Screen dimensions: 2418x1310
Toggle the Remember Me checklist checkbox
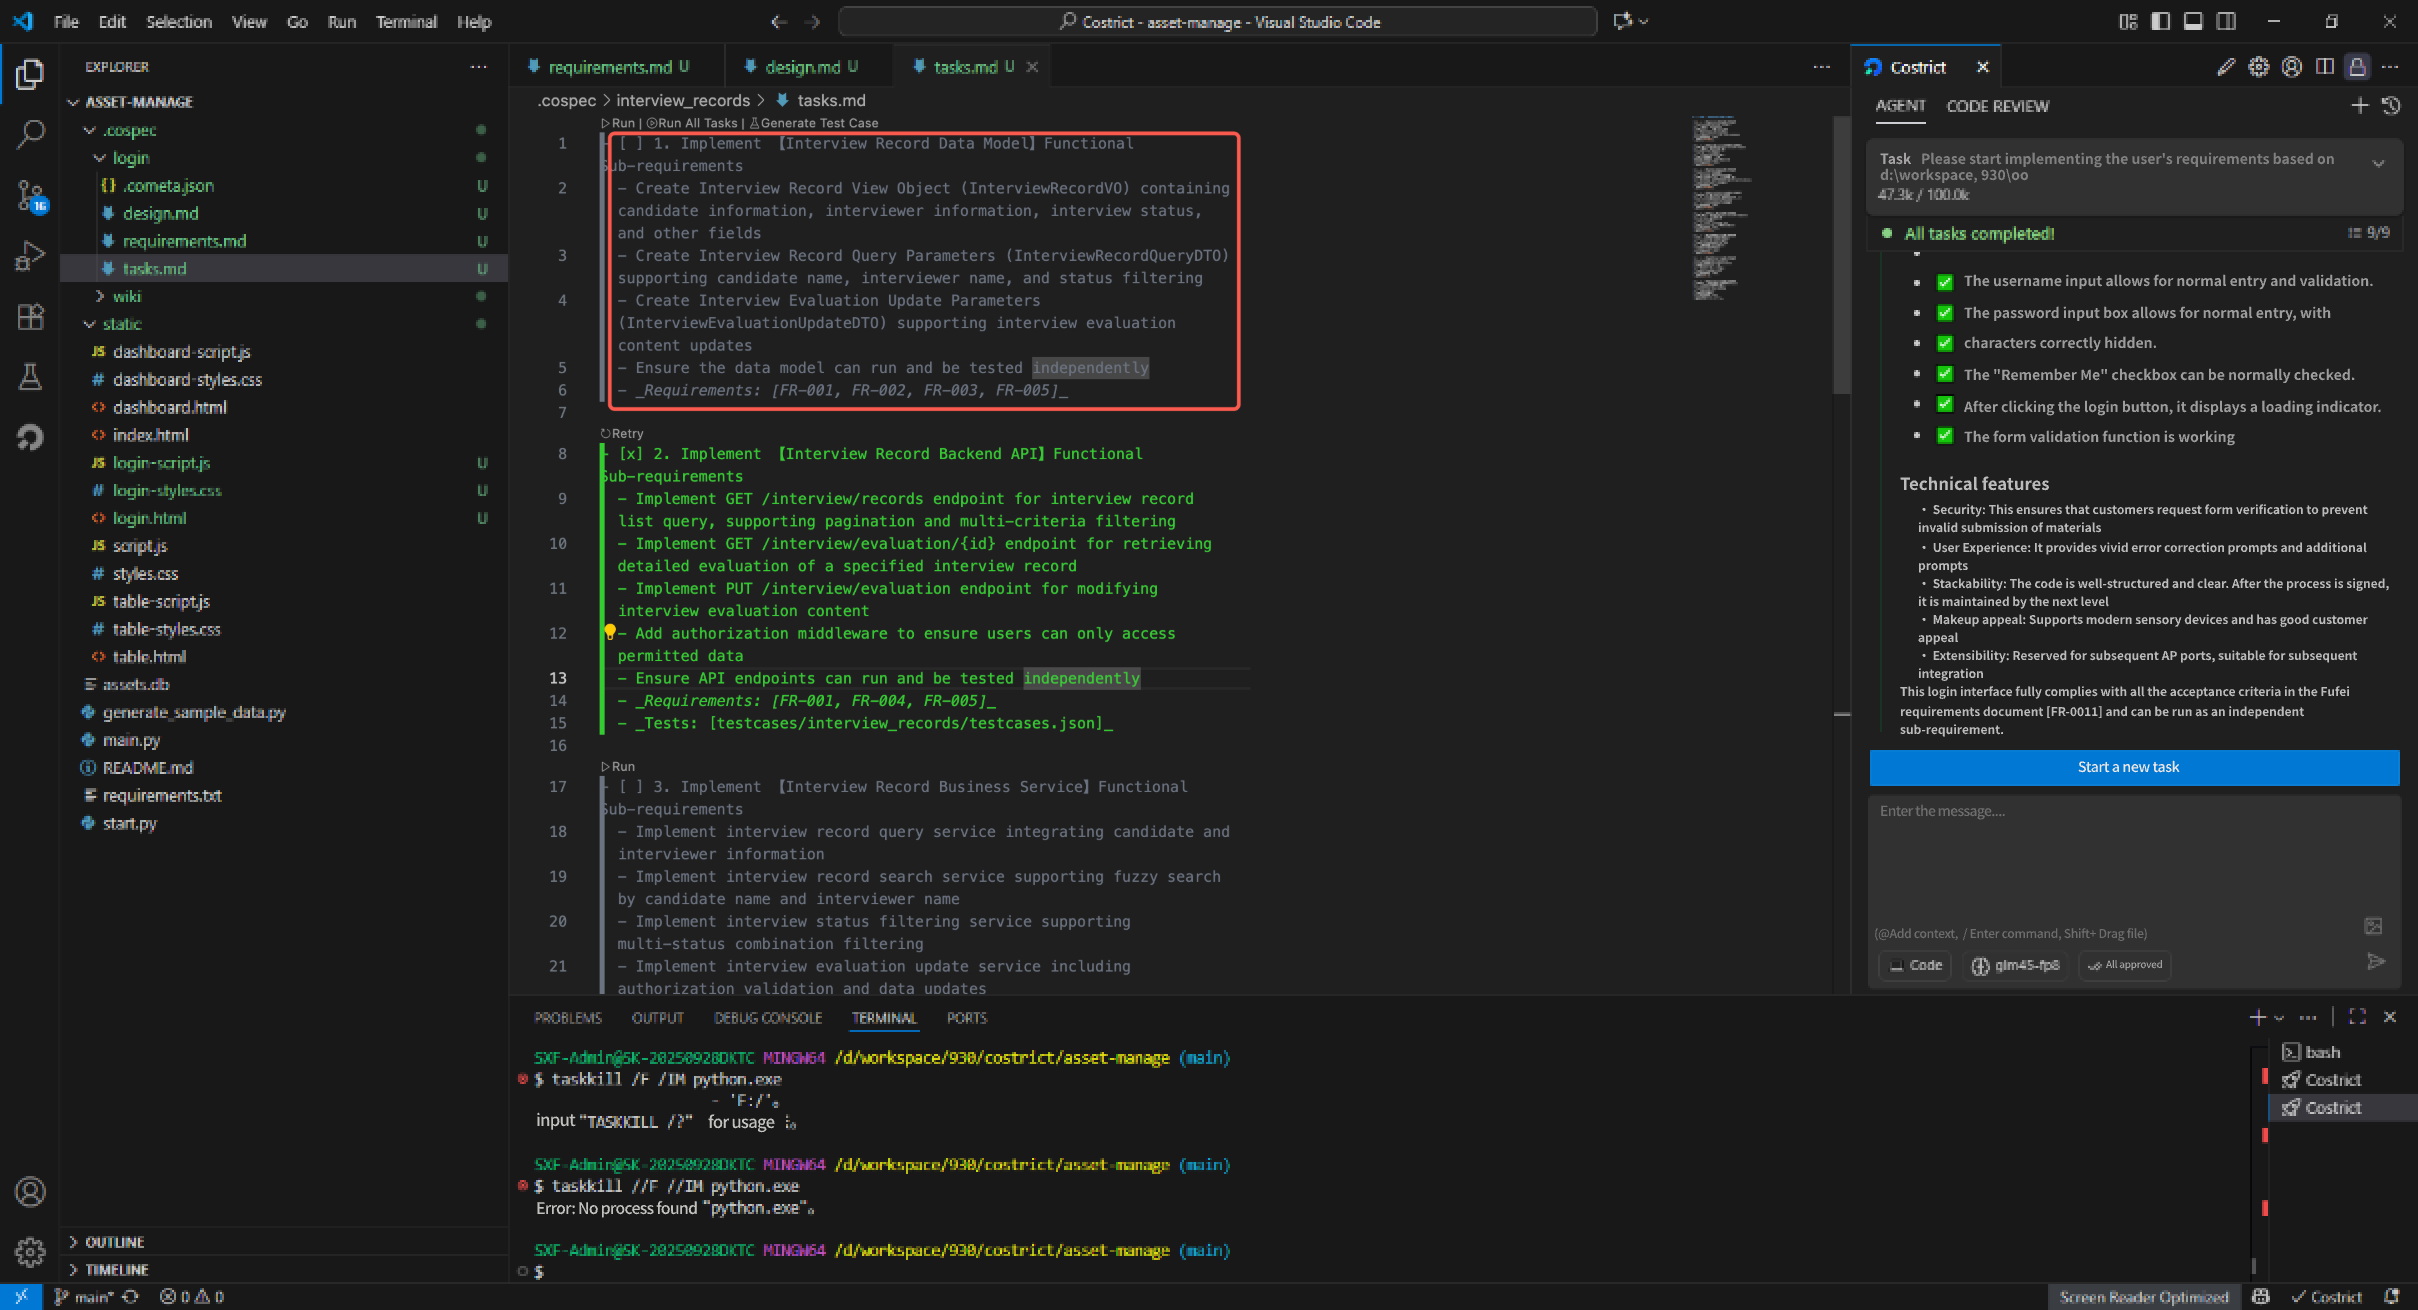click(x=1945, y=375)
